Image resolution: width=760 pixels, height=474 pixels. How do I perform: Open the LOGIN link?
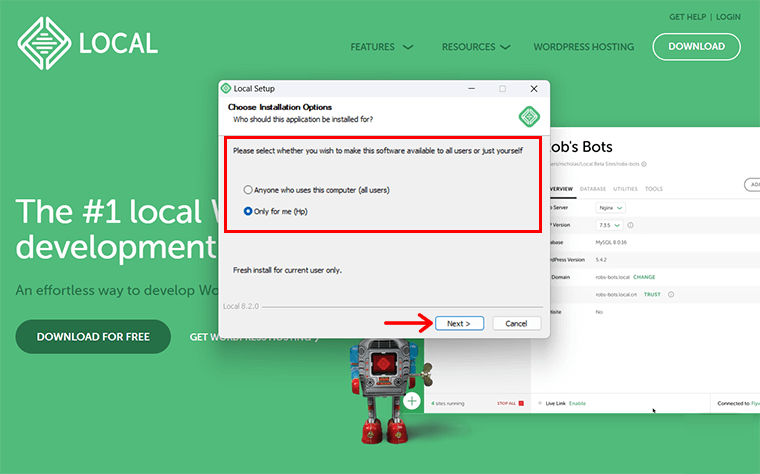728,17
